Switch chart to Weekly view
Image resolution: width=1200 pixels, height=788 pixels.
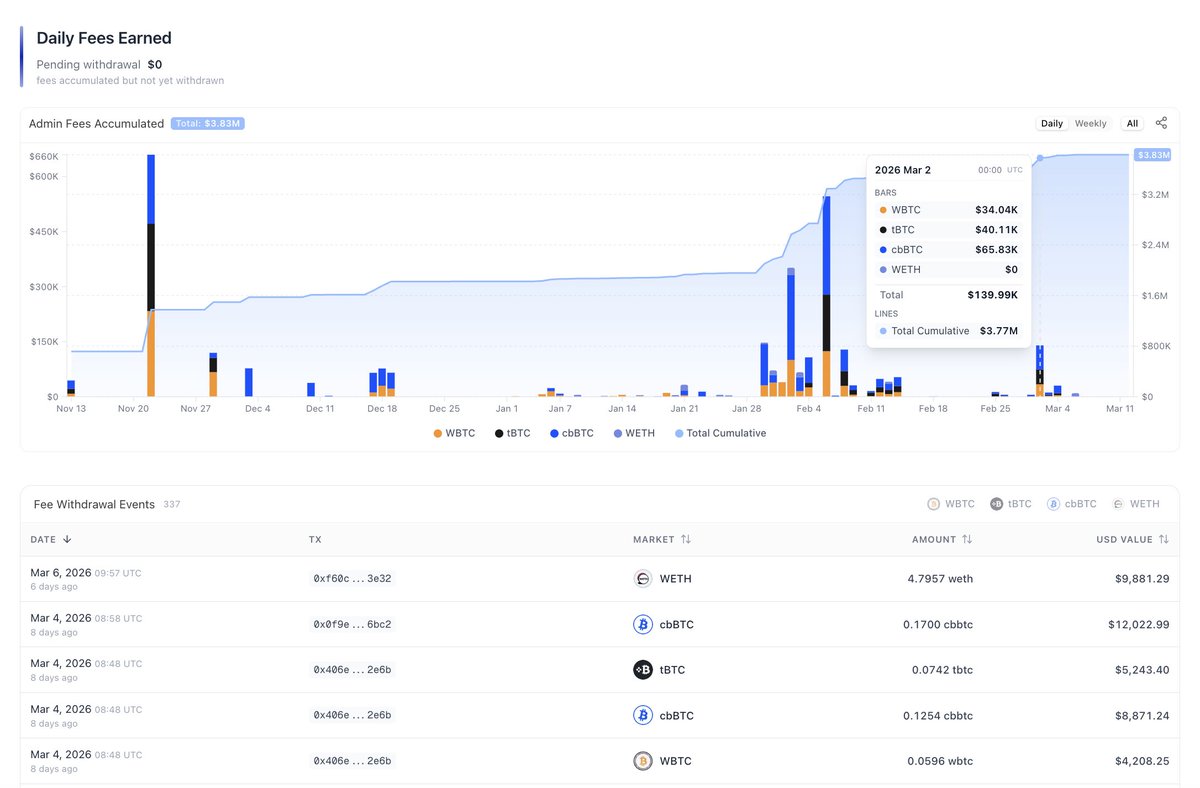(1090, 124)
